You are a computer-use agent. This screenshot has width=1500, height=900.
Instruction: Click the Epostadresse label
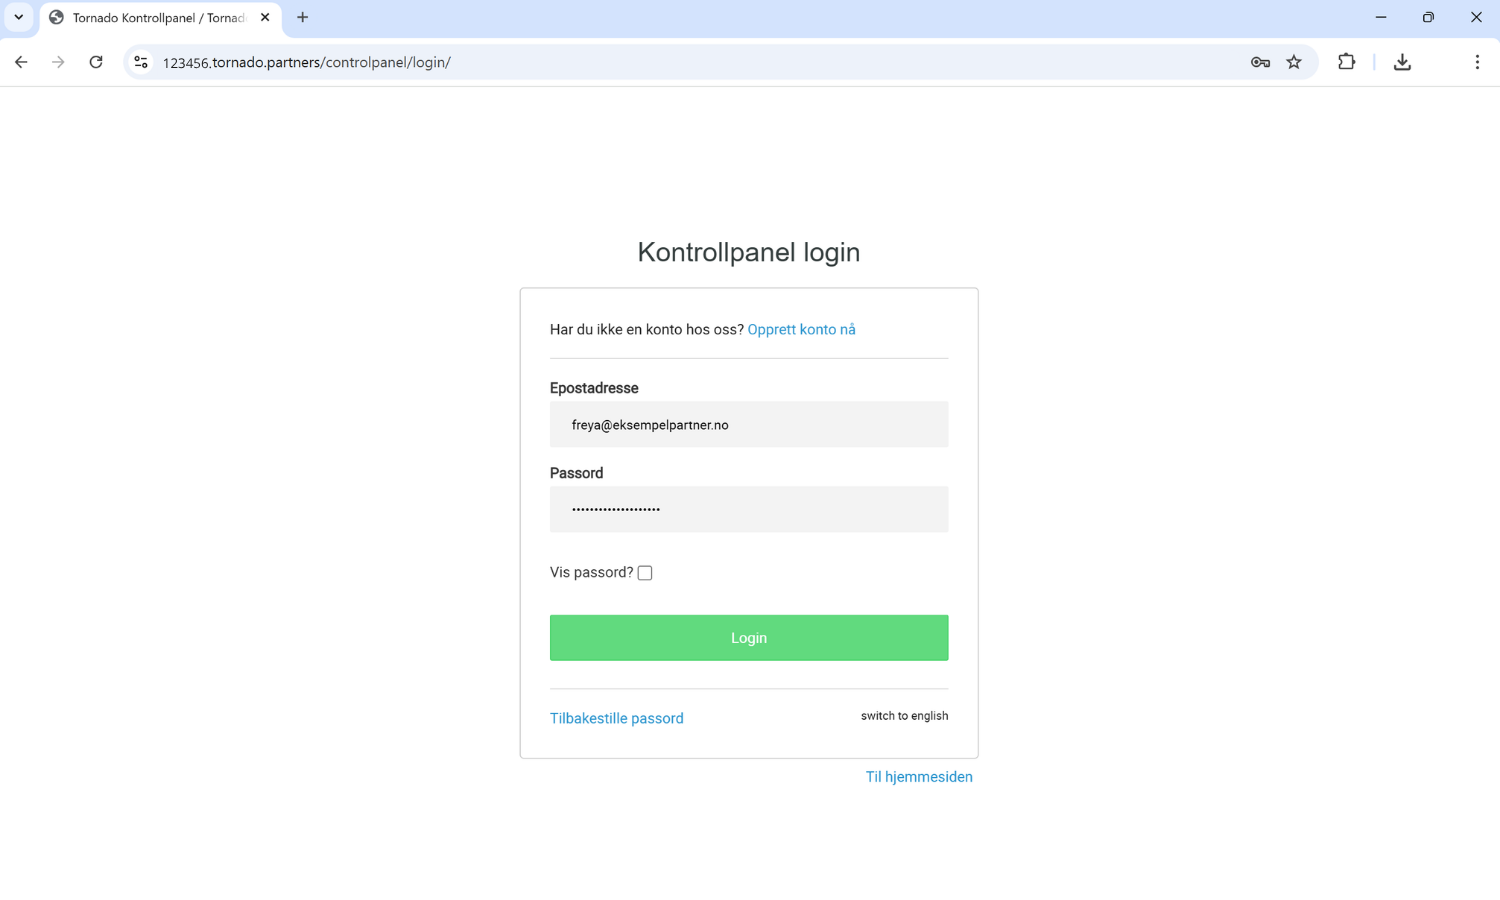point(594,388)
